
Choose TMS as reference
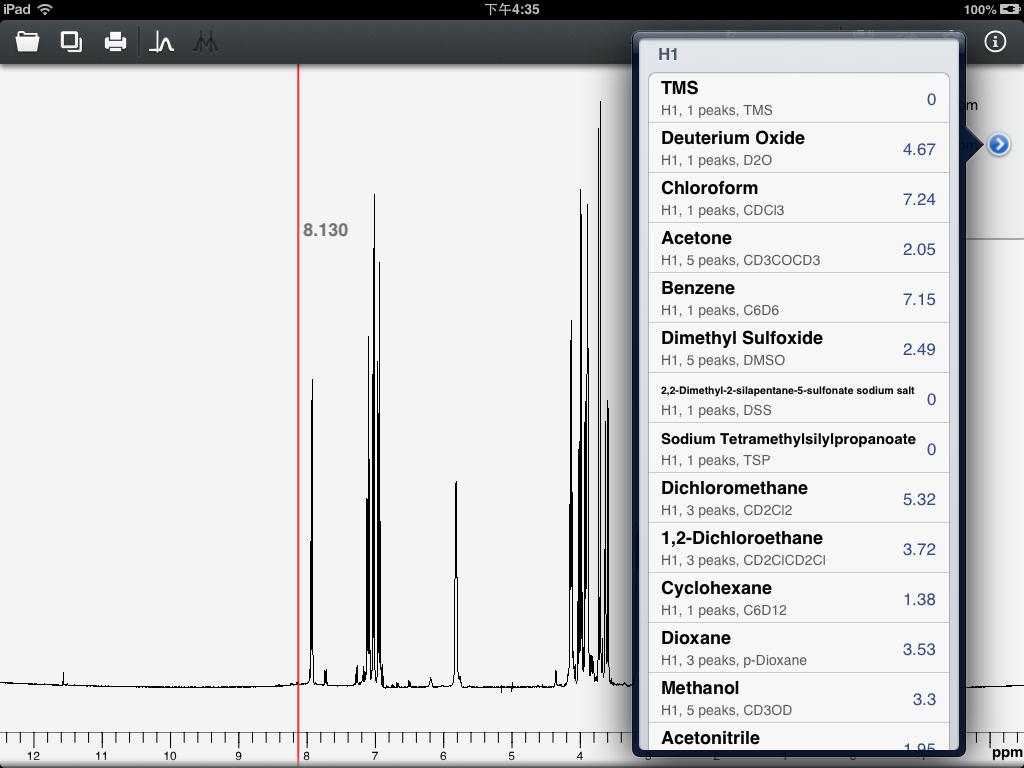798,98
